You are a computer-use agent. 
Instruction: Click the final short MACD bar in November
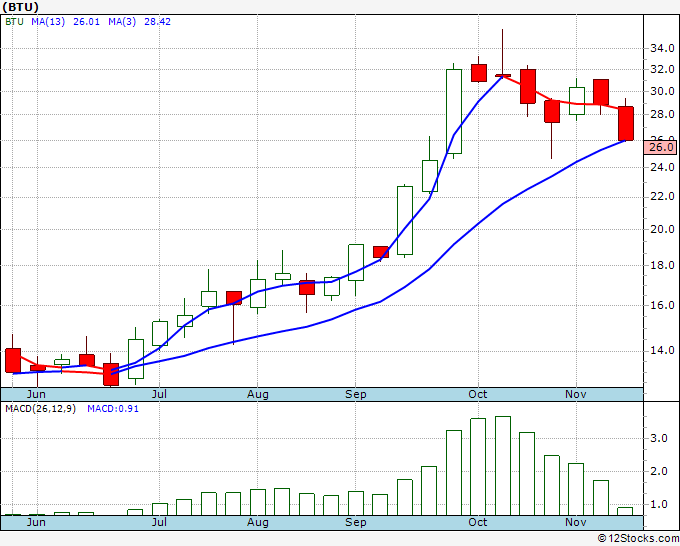tap(625, 511)
